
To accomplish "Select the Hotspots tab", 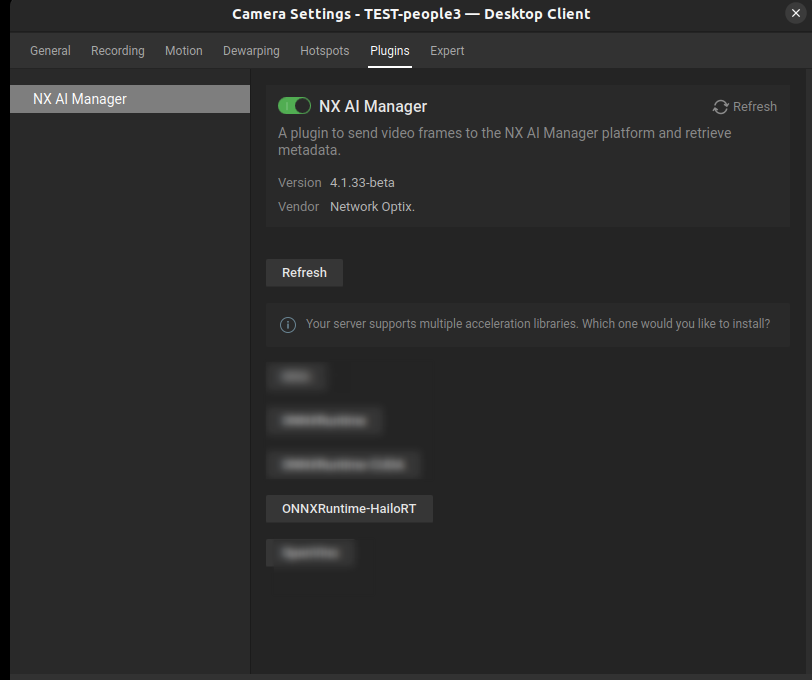I will (x=325, y=51).
